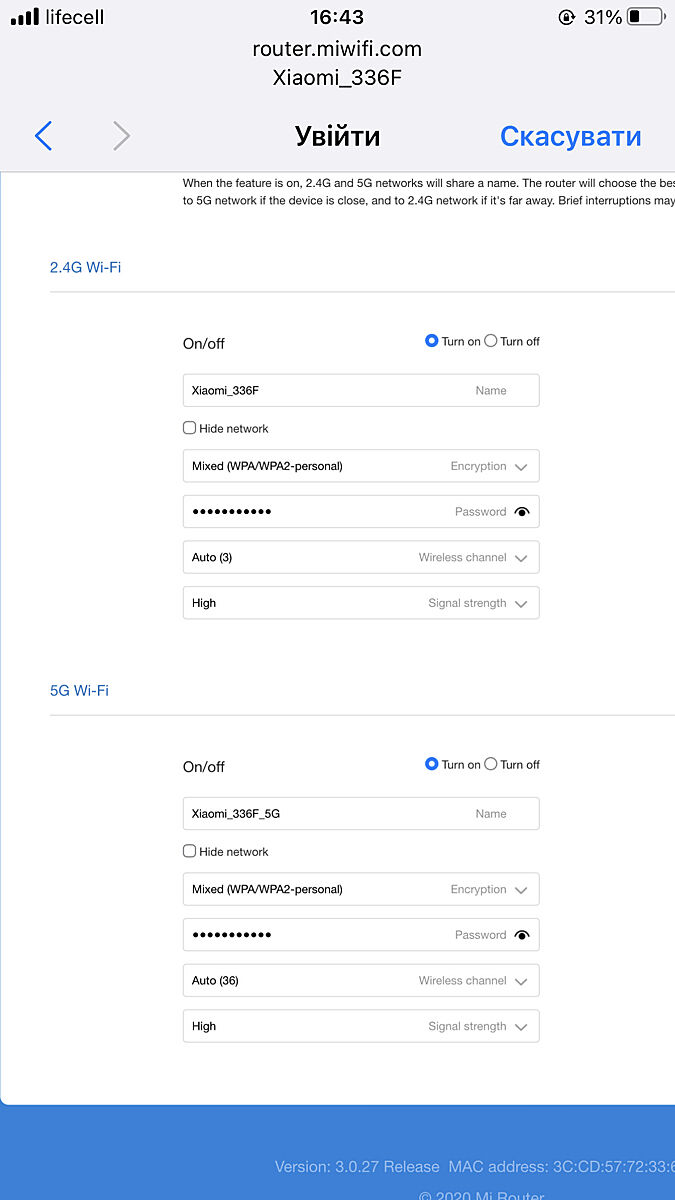Tap the cellular signal bars icon
This screenshot has height=1200, width=675.
(25, 17)
